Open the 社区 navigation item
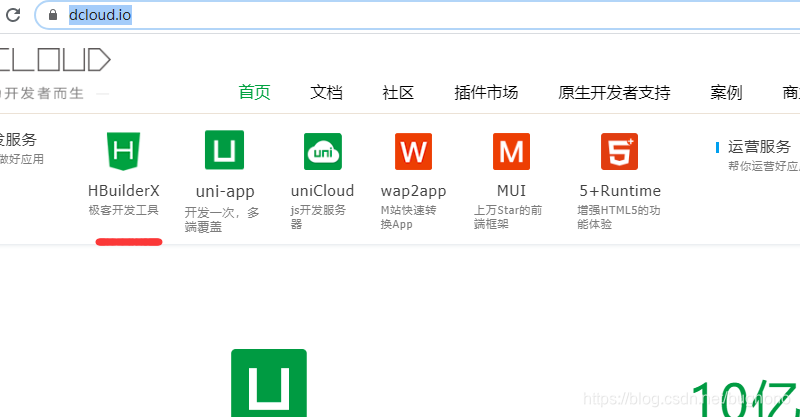The width and height of the screenshot is (800, 417). (x=398, y=92)
